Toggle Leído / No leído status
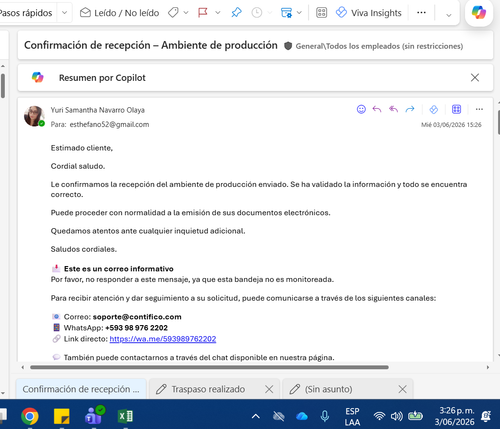Viewport: 500px width, 429px height. click(x=120, y=13)
